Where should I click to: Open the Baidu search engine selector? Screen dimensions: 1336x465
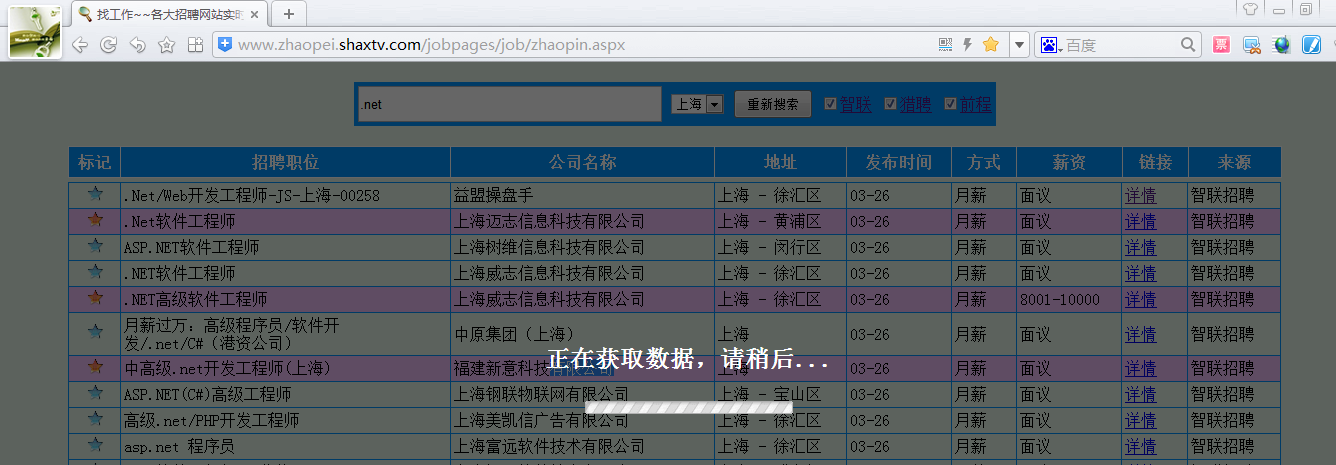coord(1050,45)
